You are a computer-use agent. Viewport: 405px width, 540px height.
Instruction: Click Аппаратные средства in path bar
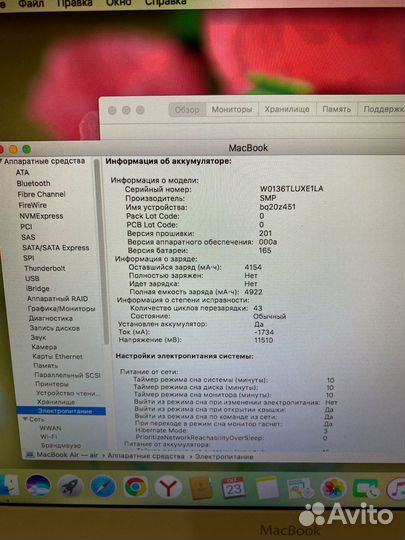pos(146,456)
